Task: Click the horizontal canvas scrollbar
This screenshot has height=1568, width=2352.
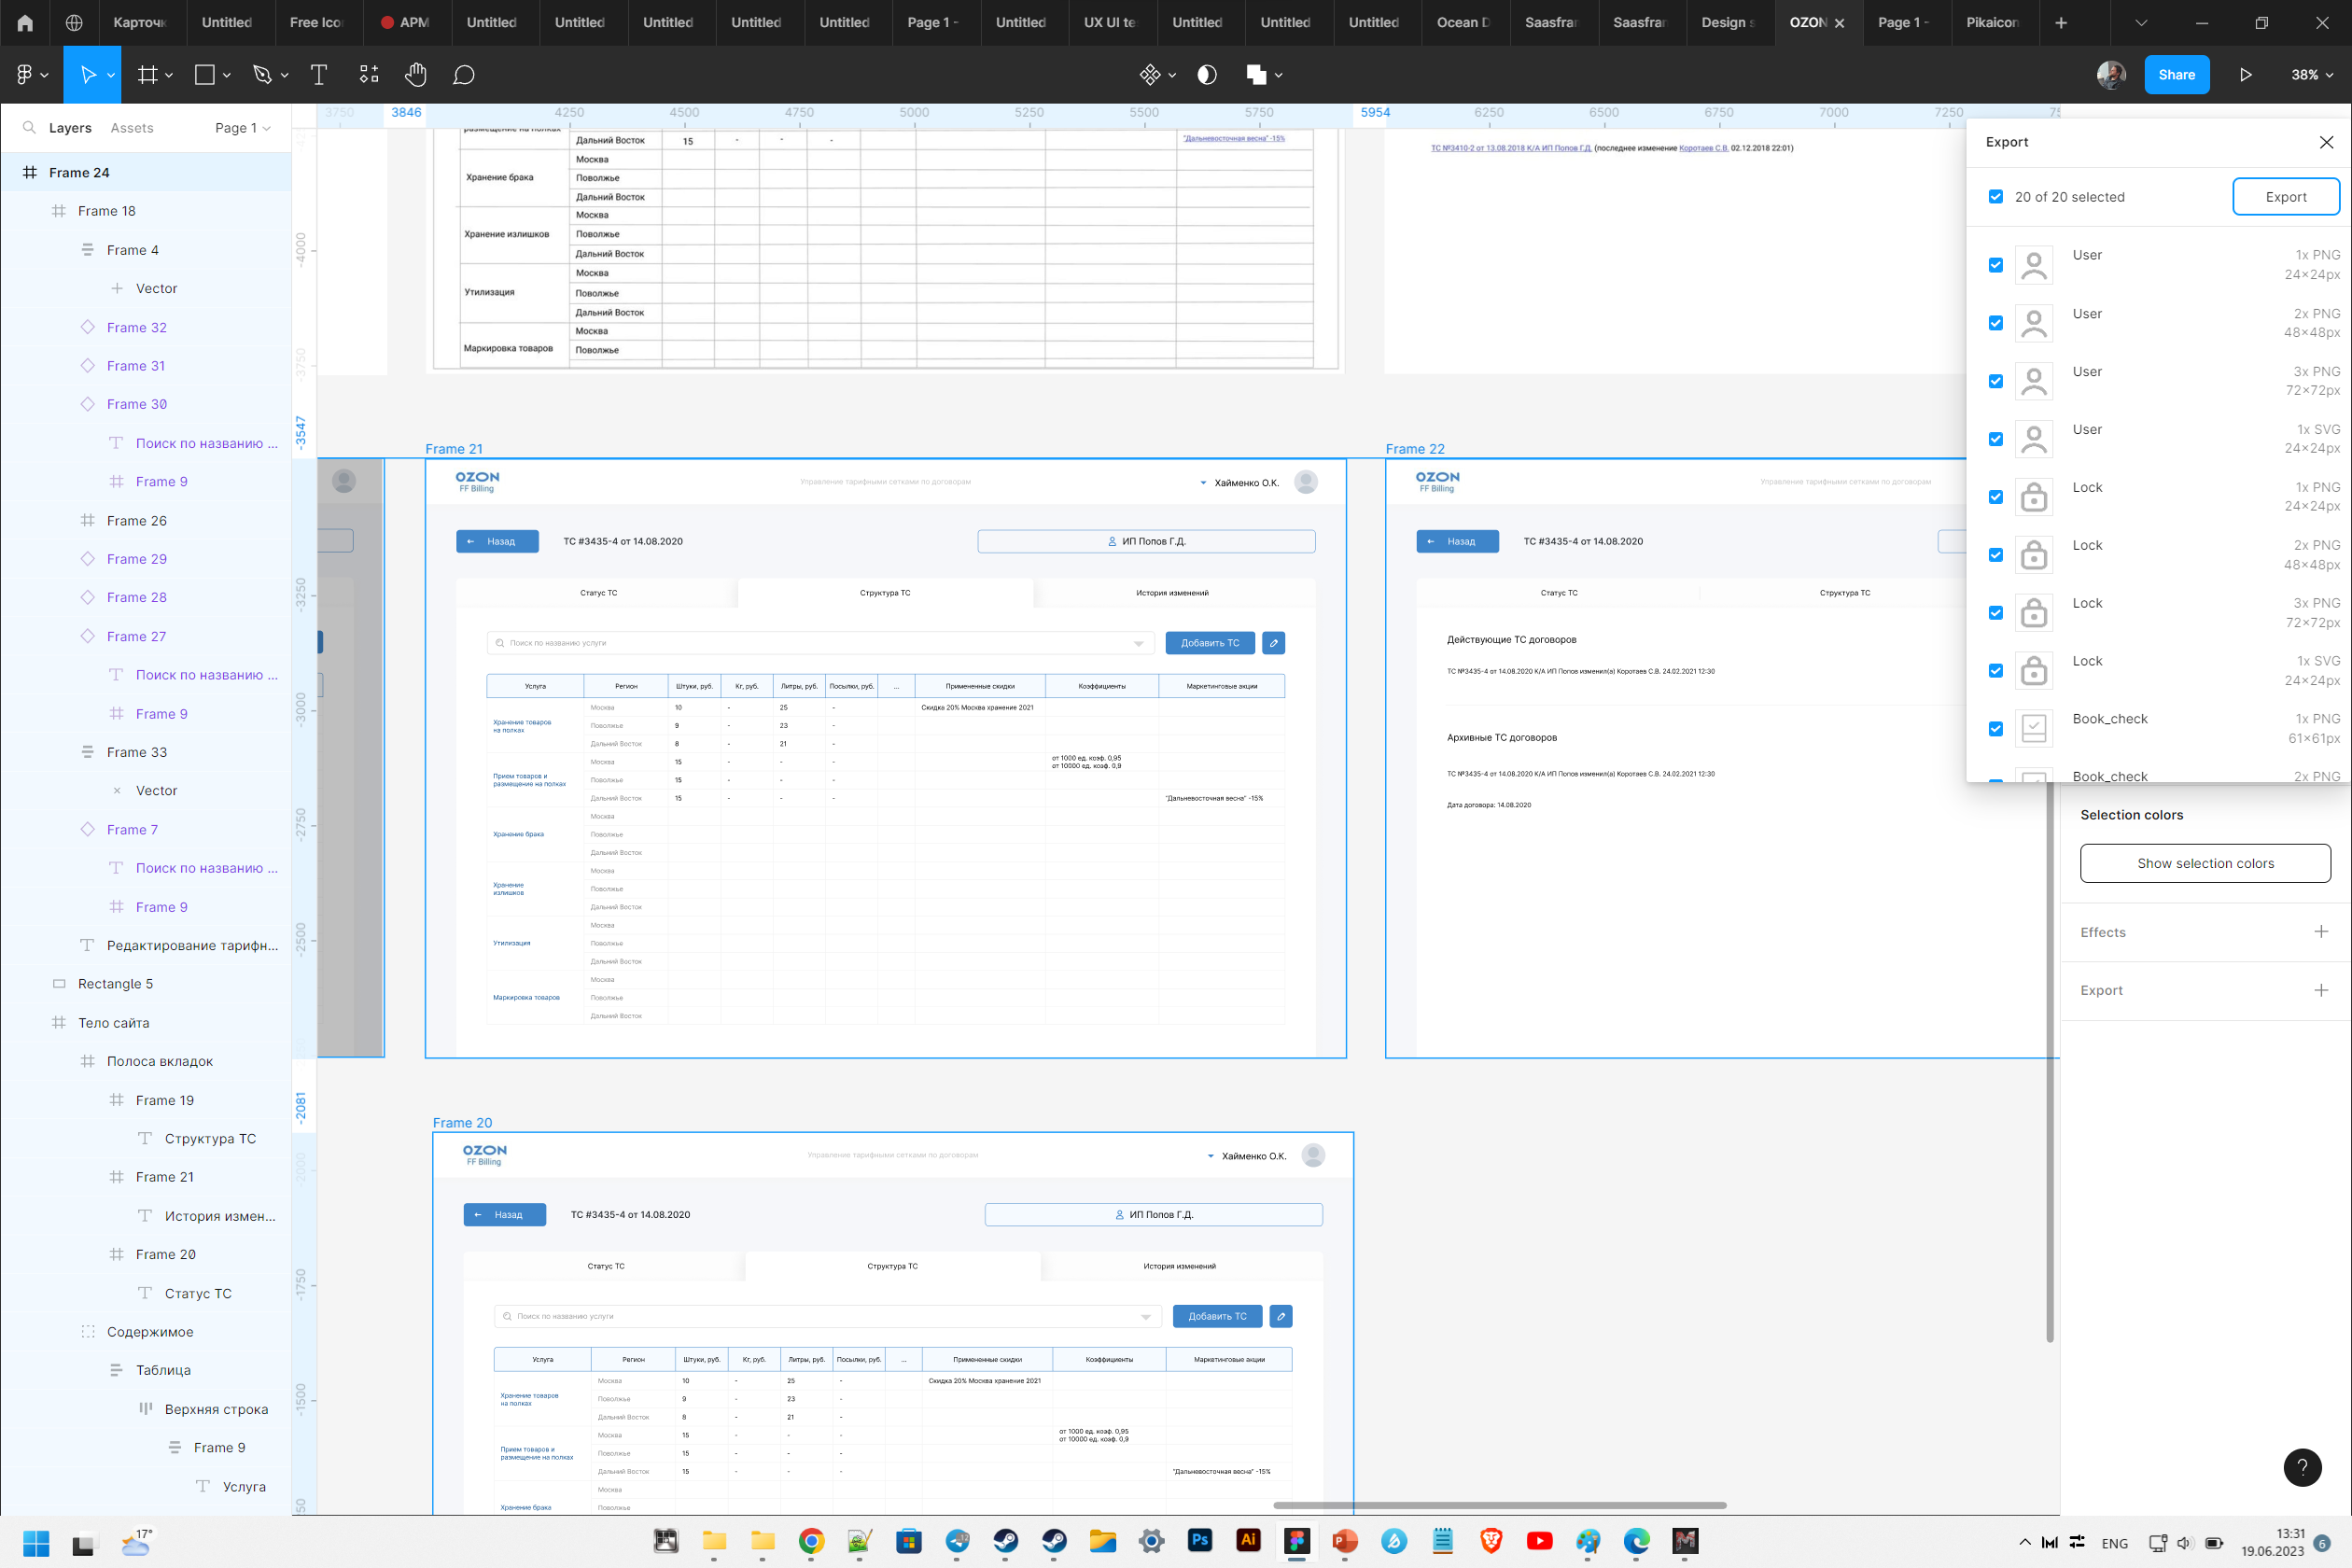Action: coord(1499,1505)
